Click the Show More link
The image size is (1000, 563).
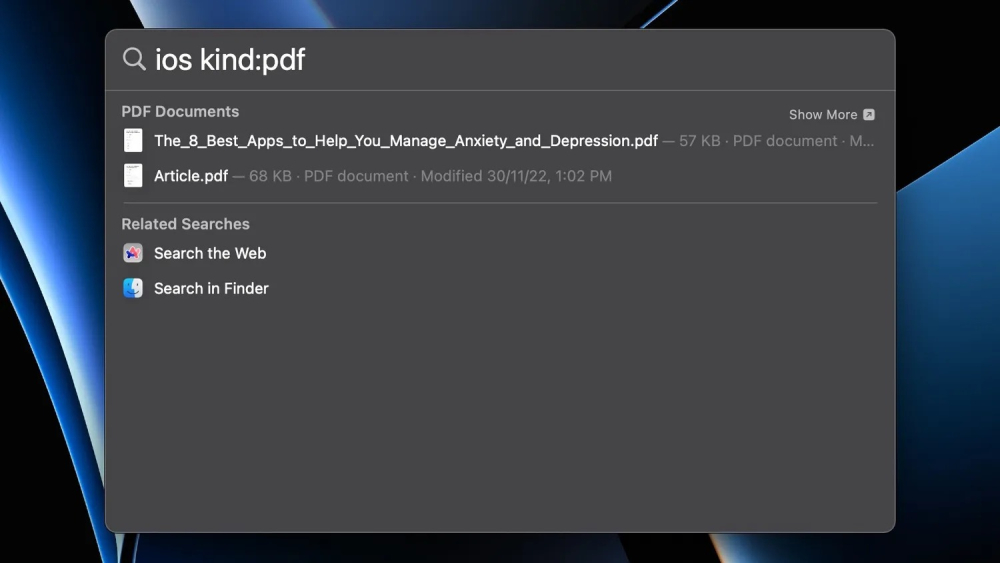click(822, 115)
